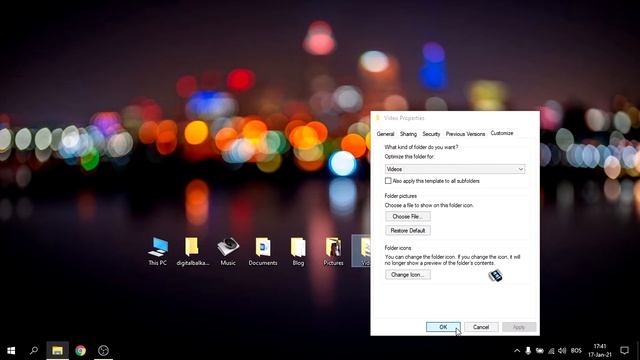
Task: Open OBS Studio taskbar icon
Action: pos(103,350)
